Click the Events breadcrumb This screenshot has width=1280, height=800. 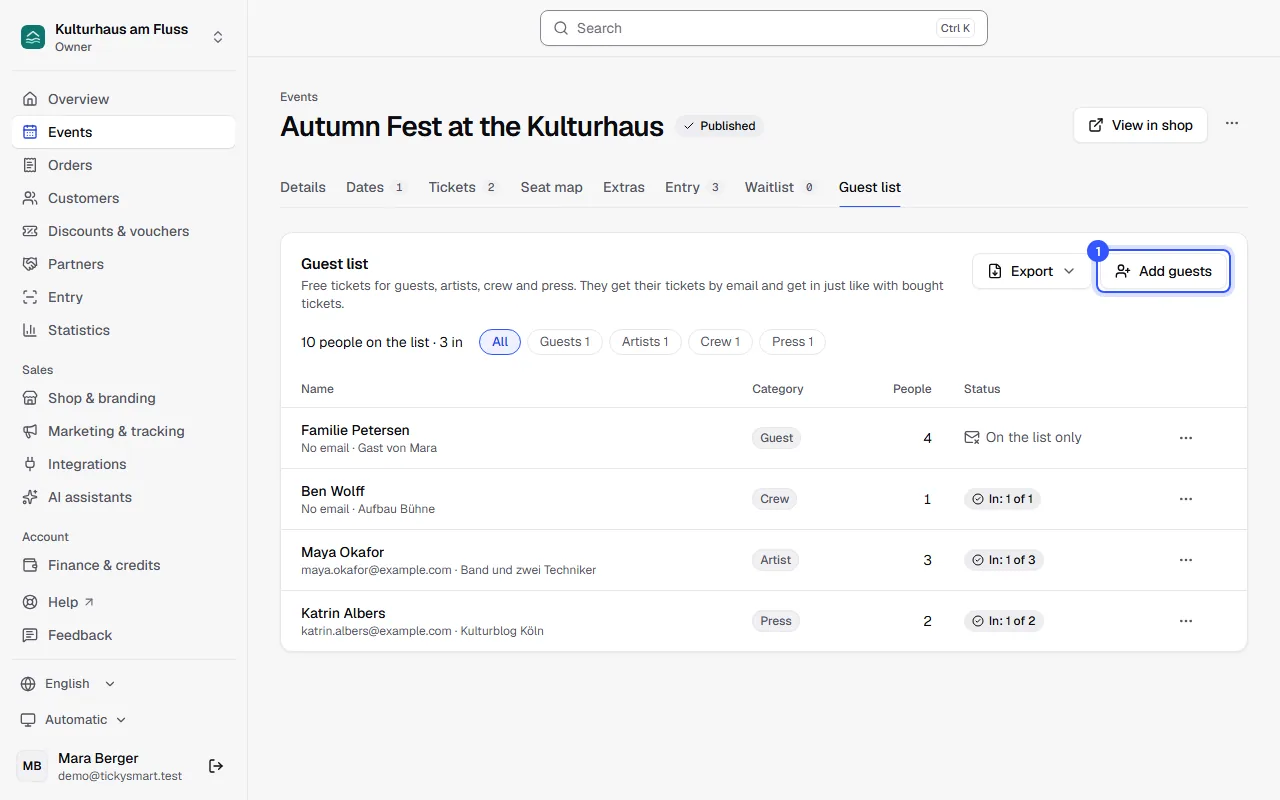pos(299,97)
